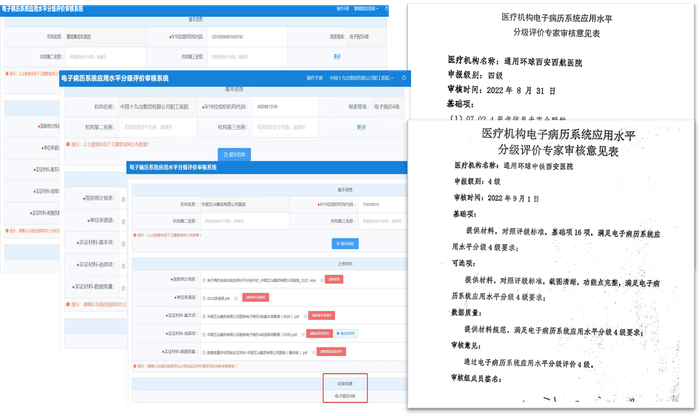Click blue 提交信息 button in middle window

coord(234,154)
